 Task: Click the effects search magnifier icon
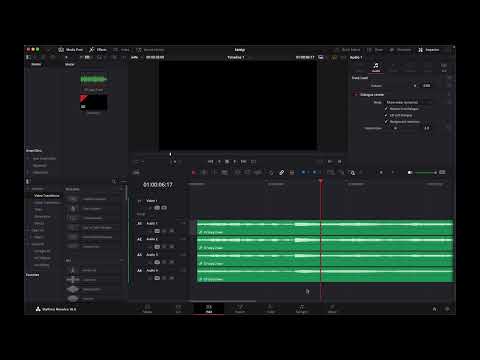pos(114,181)
